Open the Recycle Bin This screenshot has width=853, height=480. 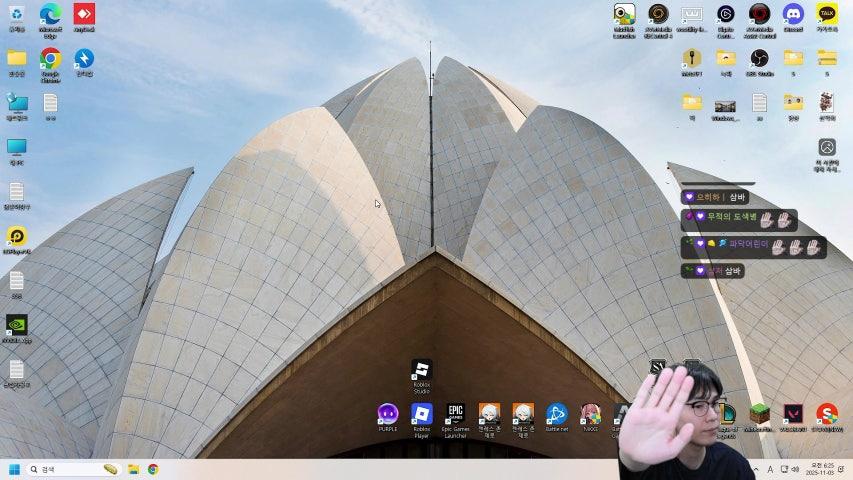16,15
